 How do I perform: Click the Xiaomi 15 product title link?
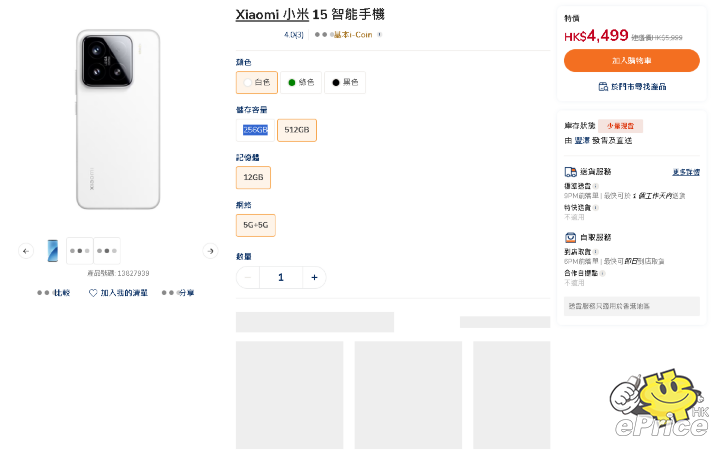tap(310, 15)
